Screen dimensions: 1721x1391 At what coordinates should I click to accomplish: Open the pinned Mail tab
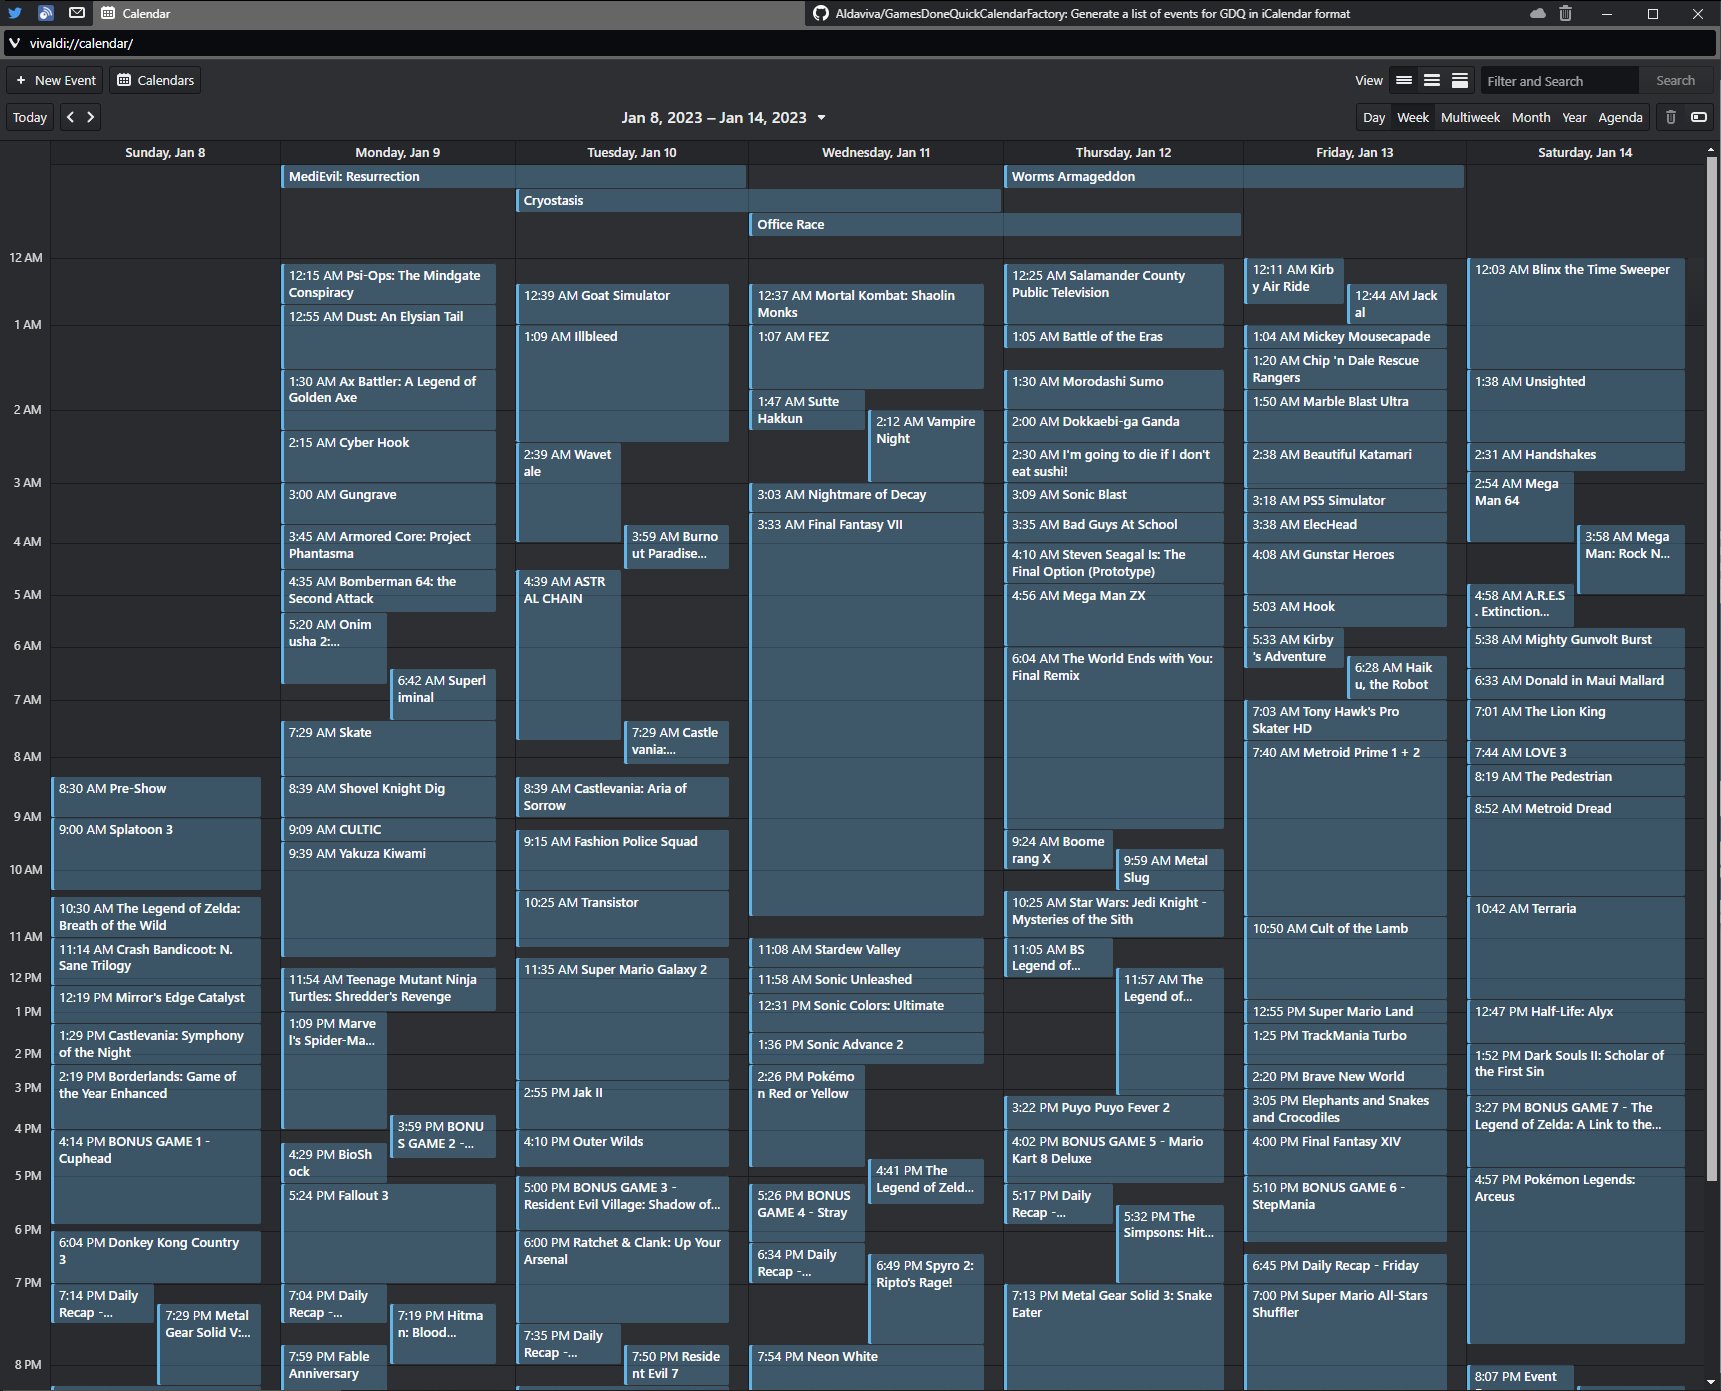(77, 13)
